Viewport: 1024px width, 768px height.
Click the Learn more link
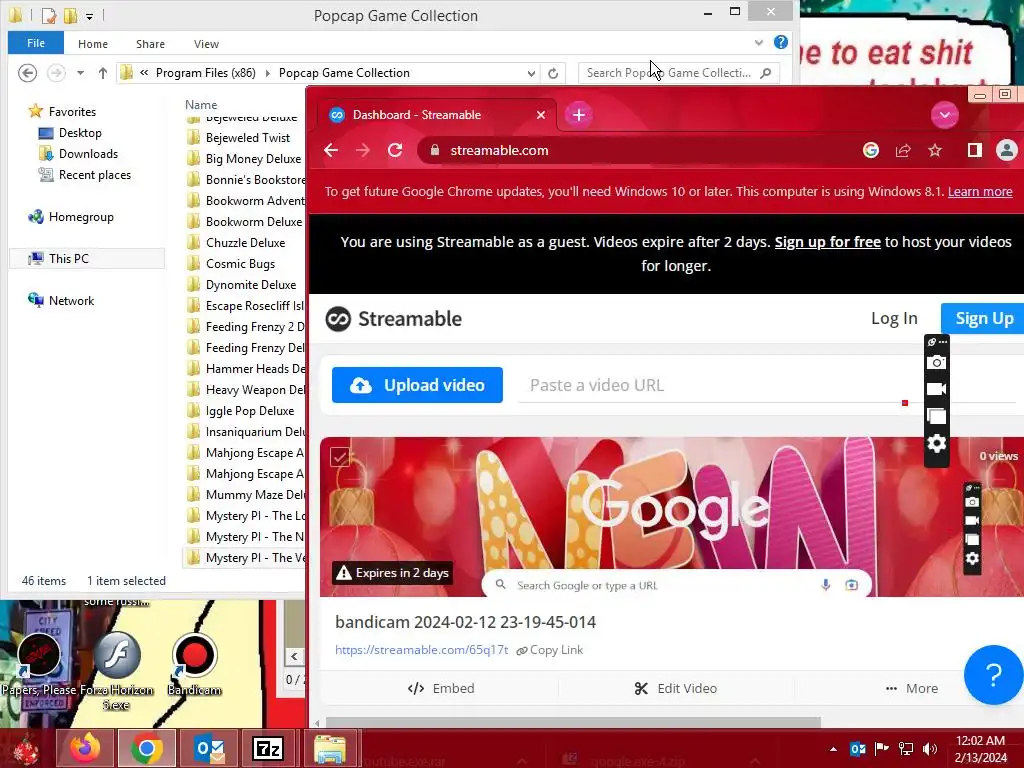(980, 191)
